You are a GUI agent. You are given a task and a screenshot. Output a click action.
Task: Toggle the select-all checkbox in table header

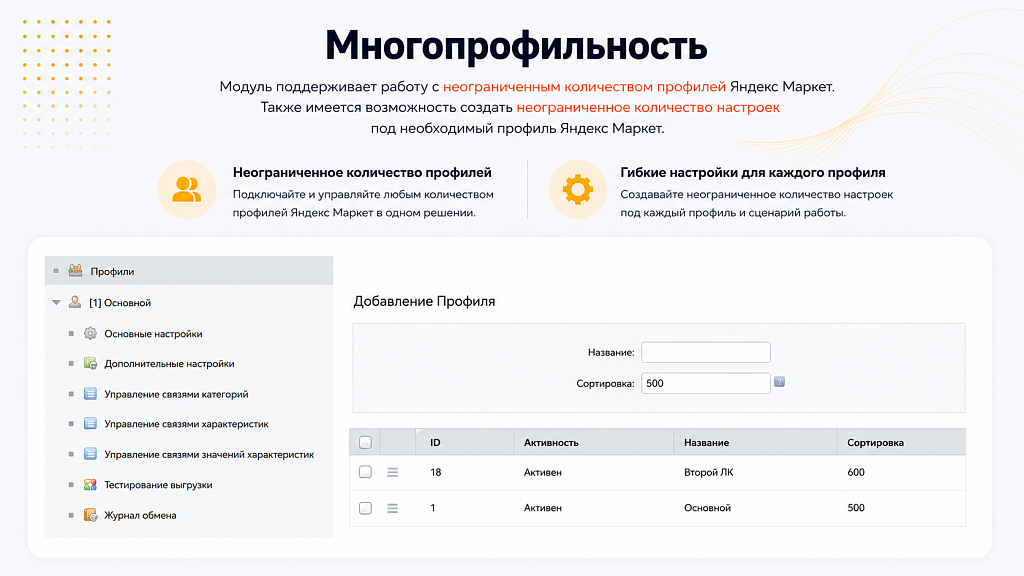[x=366, y=443]
